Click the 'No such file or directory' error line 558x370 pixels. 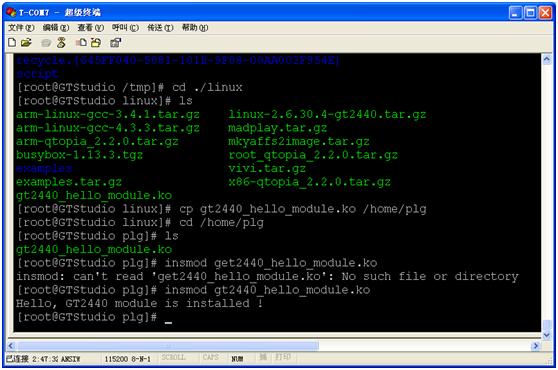click(267, 277)
